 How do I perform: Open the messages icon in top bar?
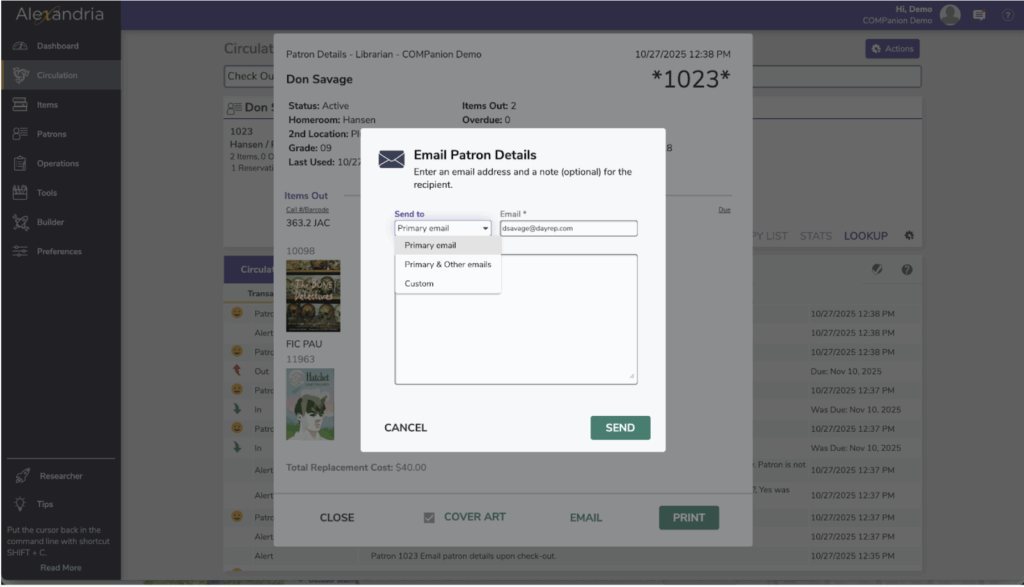(979, 15)
